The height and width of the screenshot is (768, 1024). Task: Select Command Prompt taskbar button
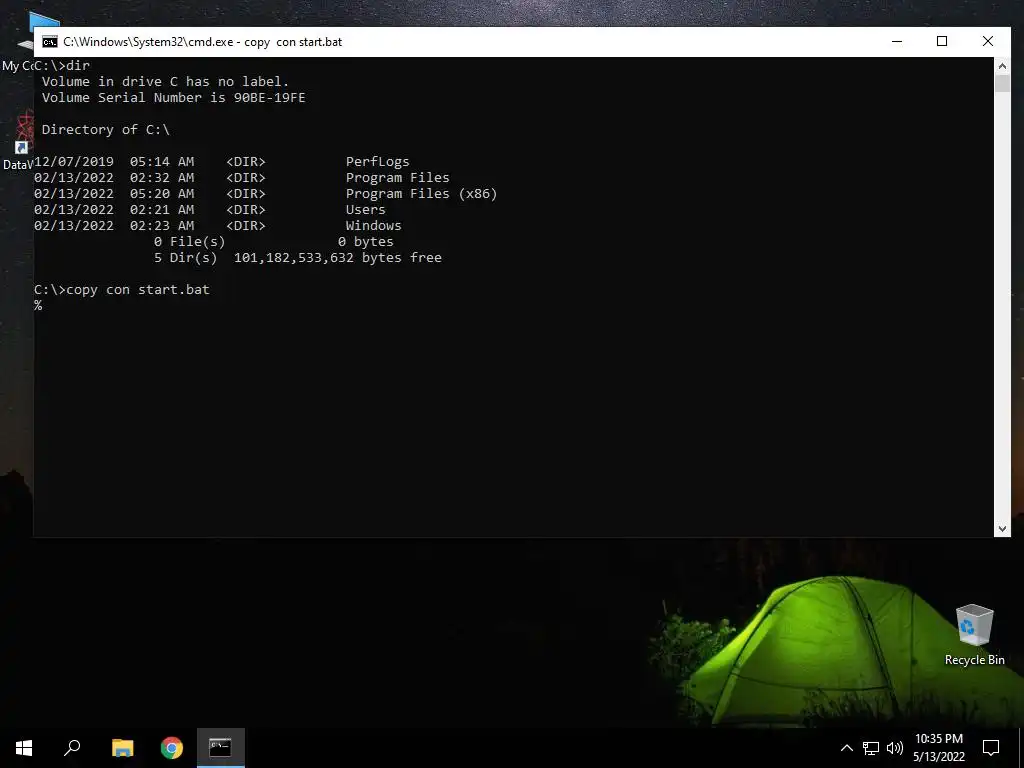221,748
